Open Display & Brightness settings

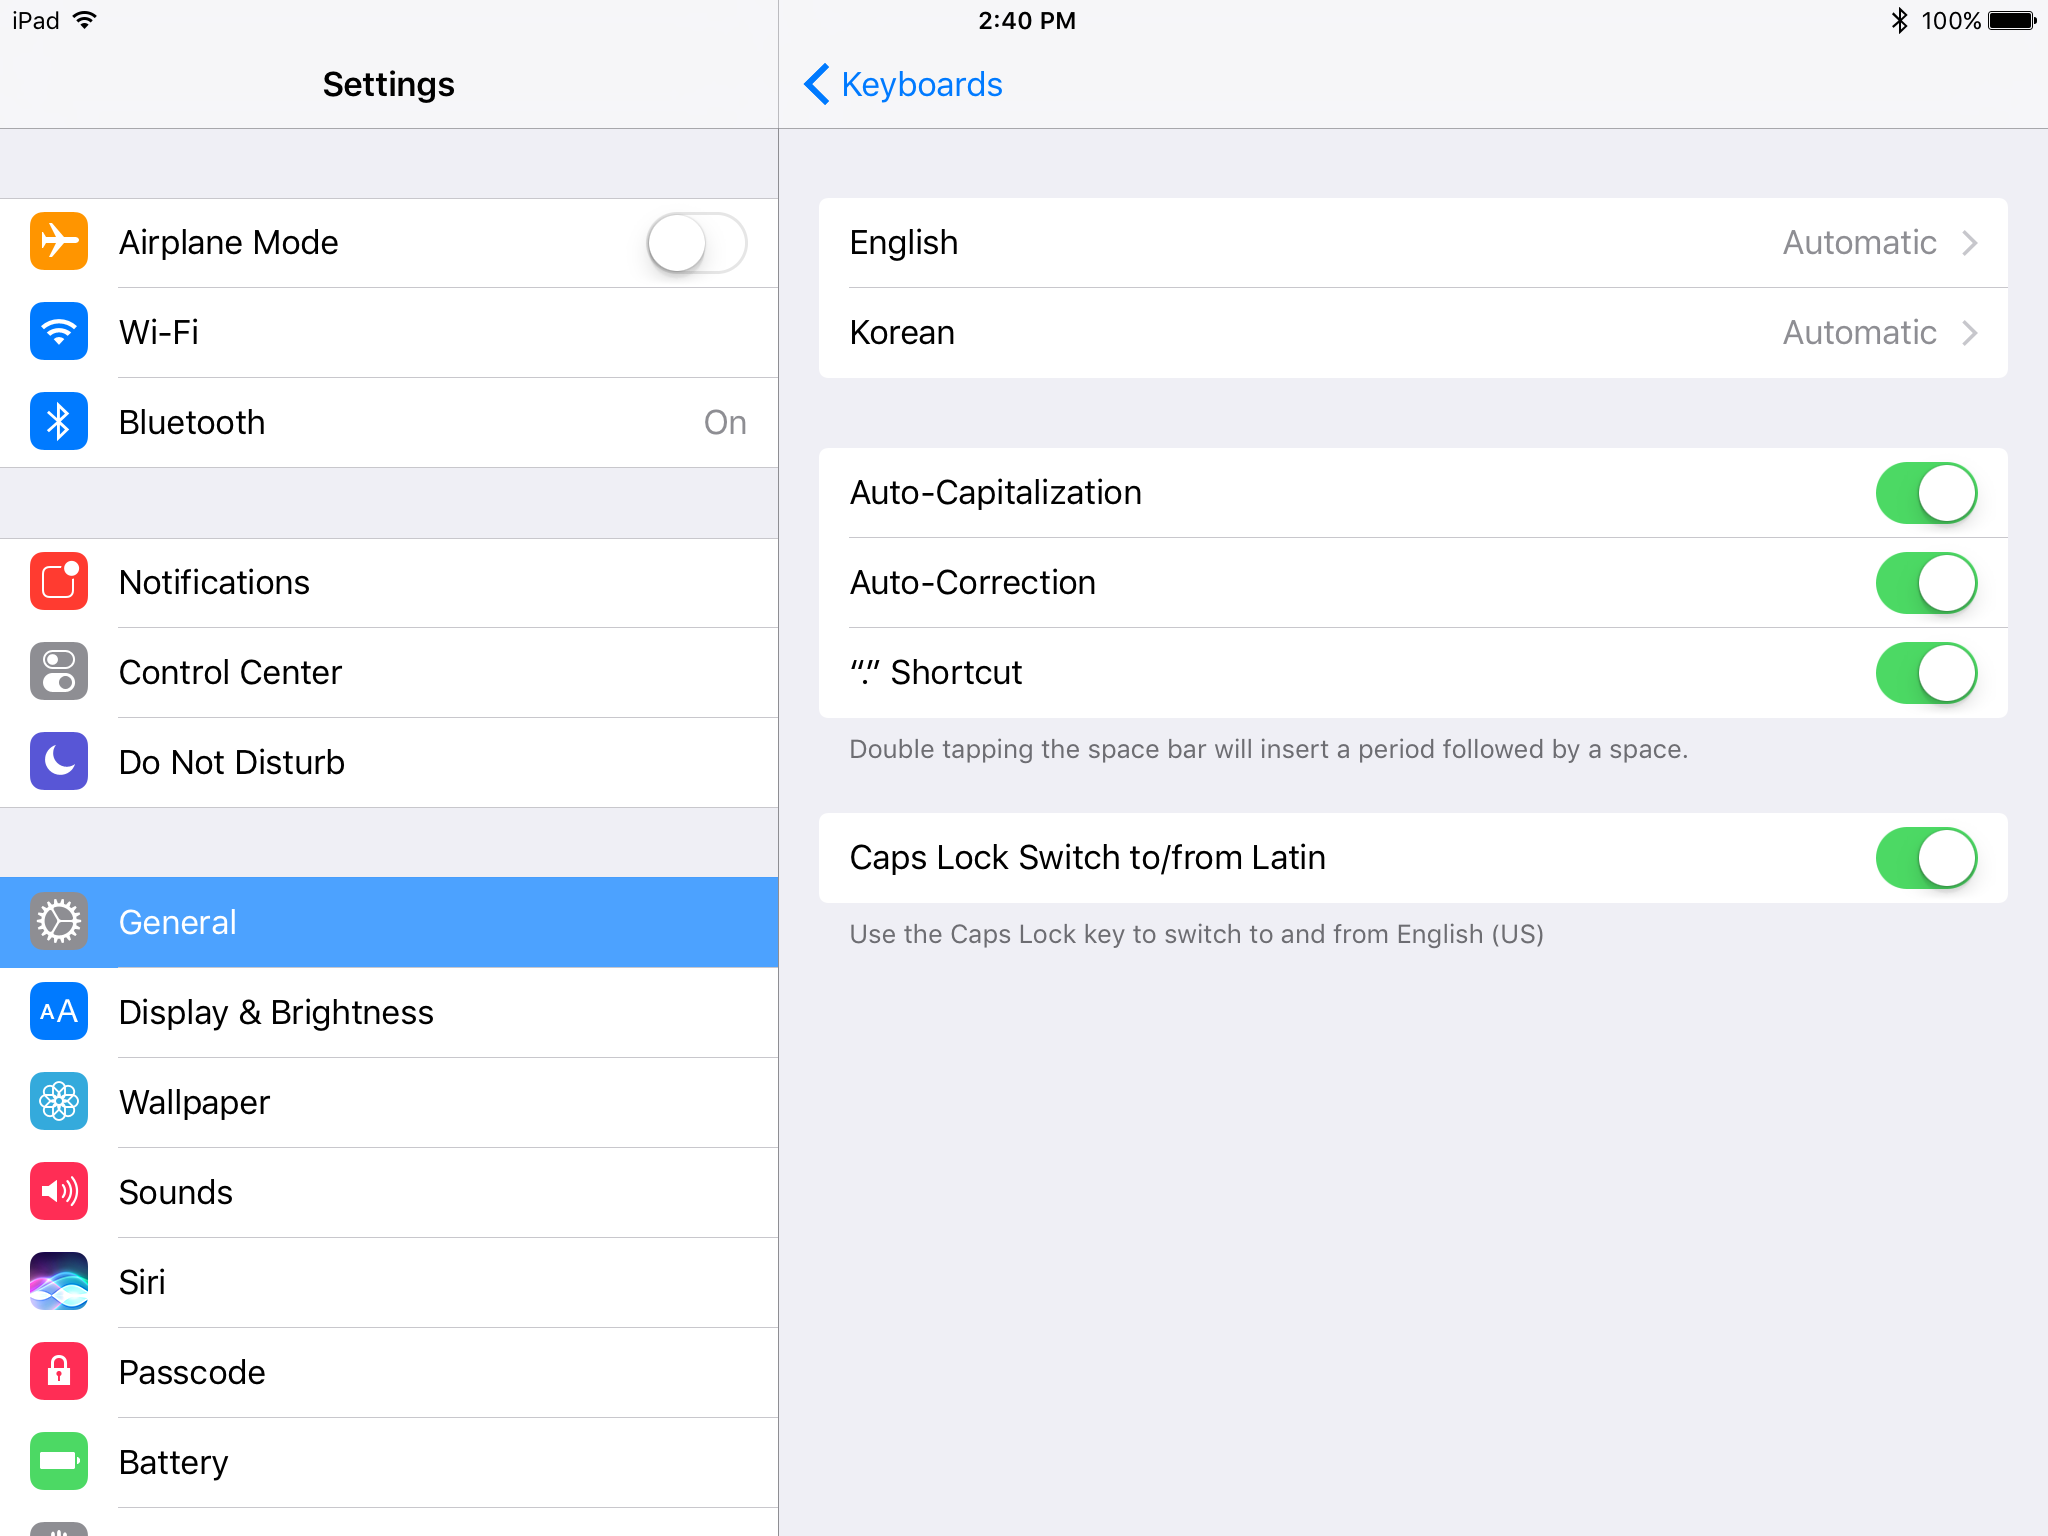pyautogui.click(x=276, y=1012)
